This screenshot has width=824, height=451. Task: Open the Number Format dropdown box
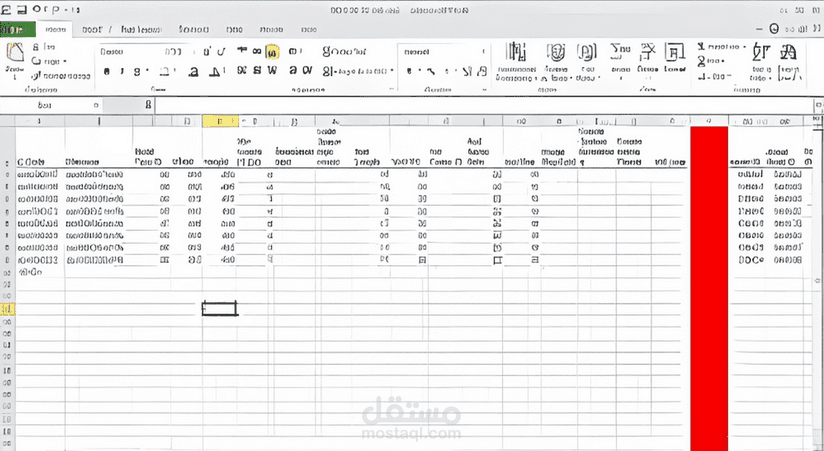click(444, 52)
